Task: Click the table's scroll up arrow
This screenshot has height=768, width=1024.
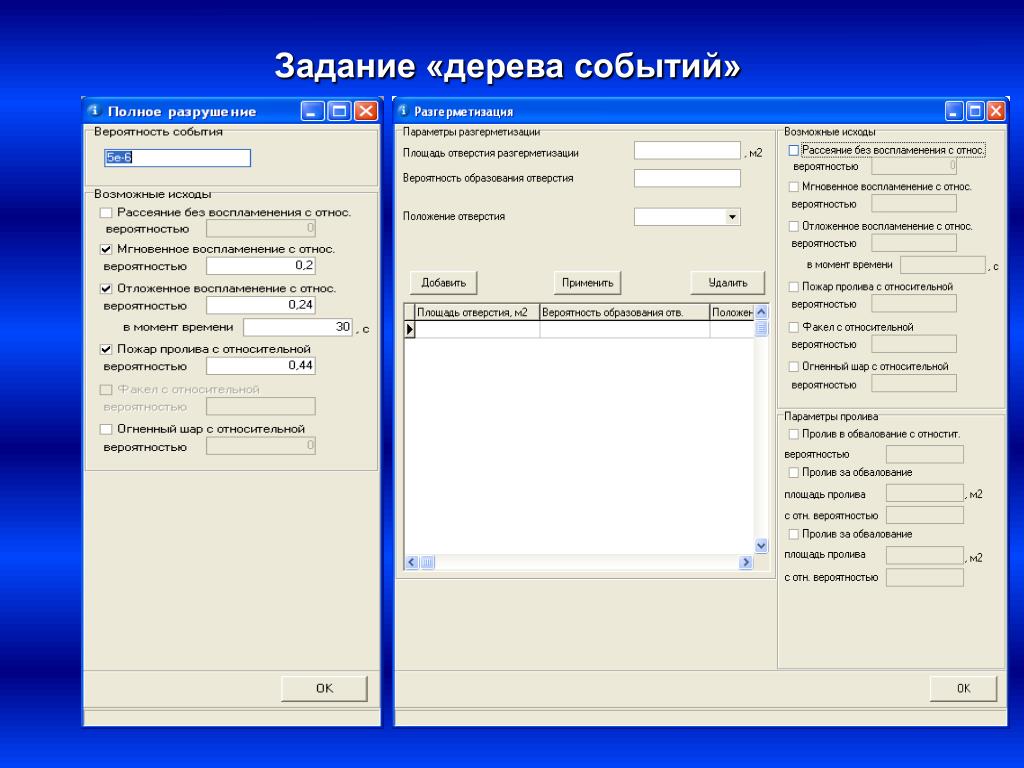Action: coord(761,312)
